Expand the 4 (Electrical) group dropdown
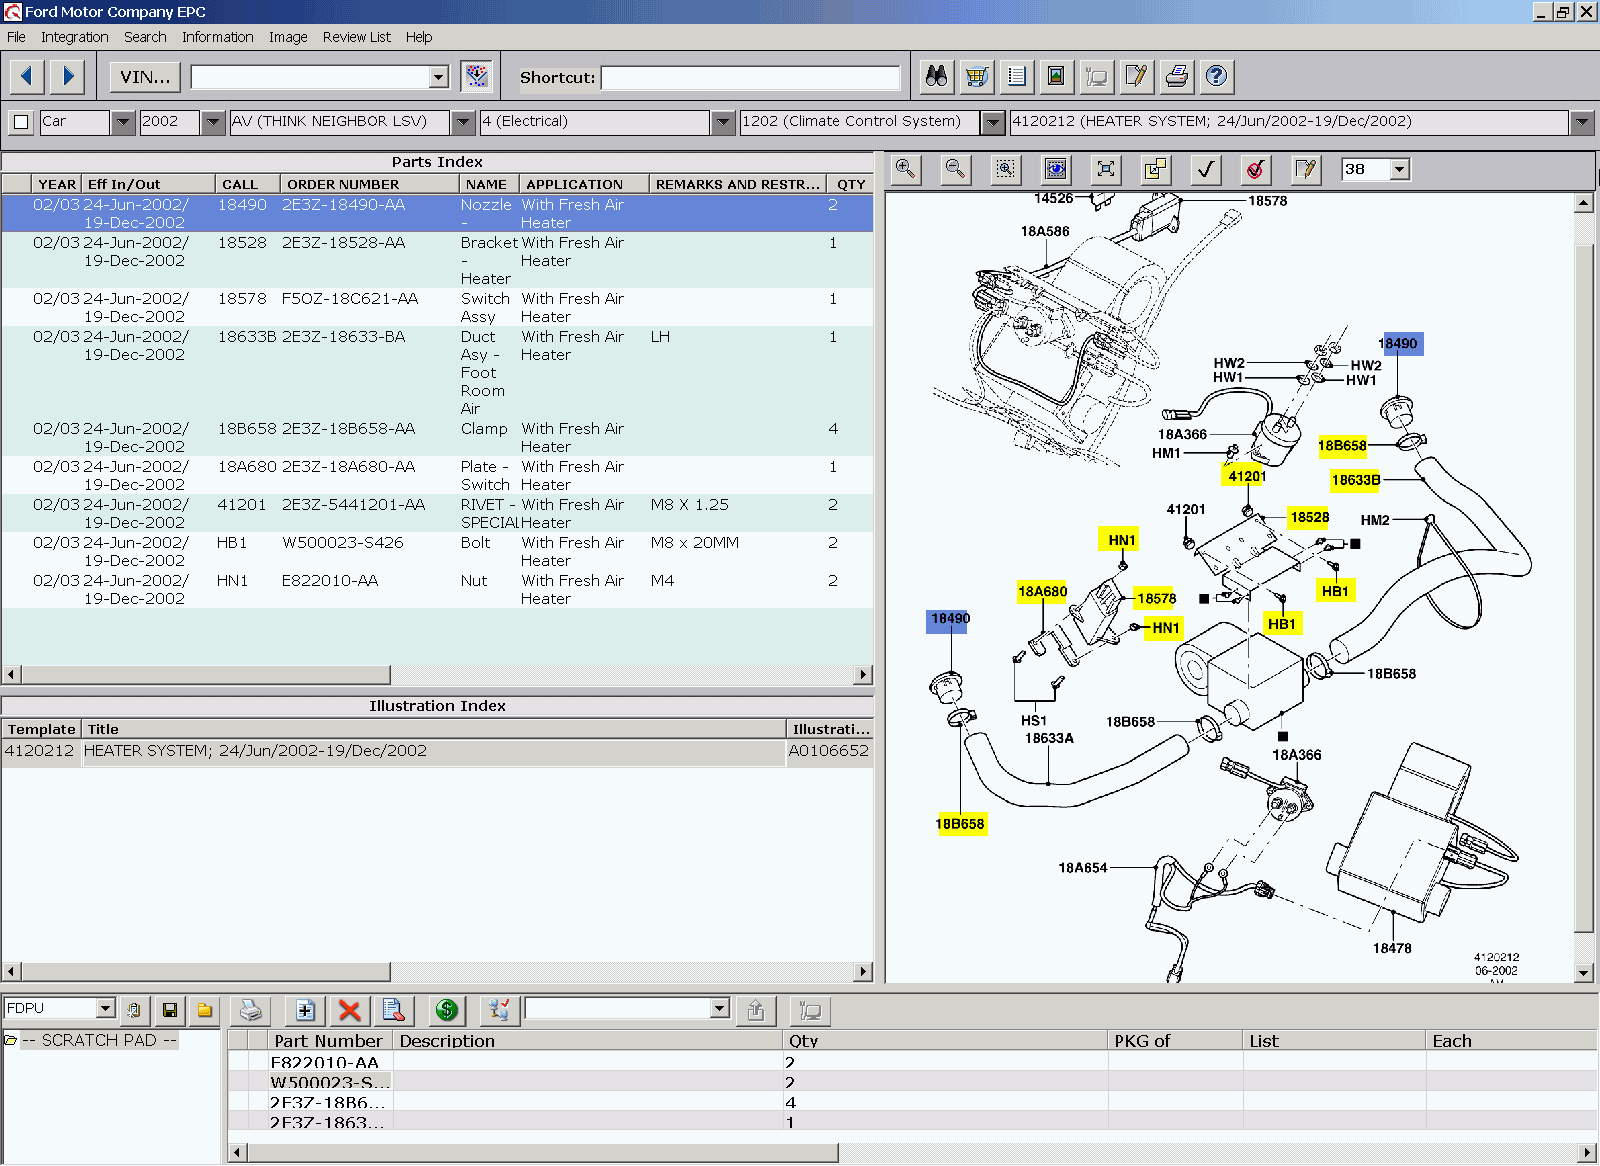 pos(723,122)
